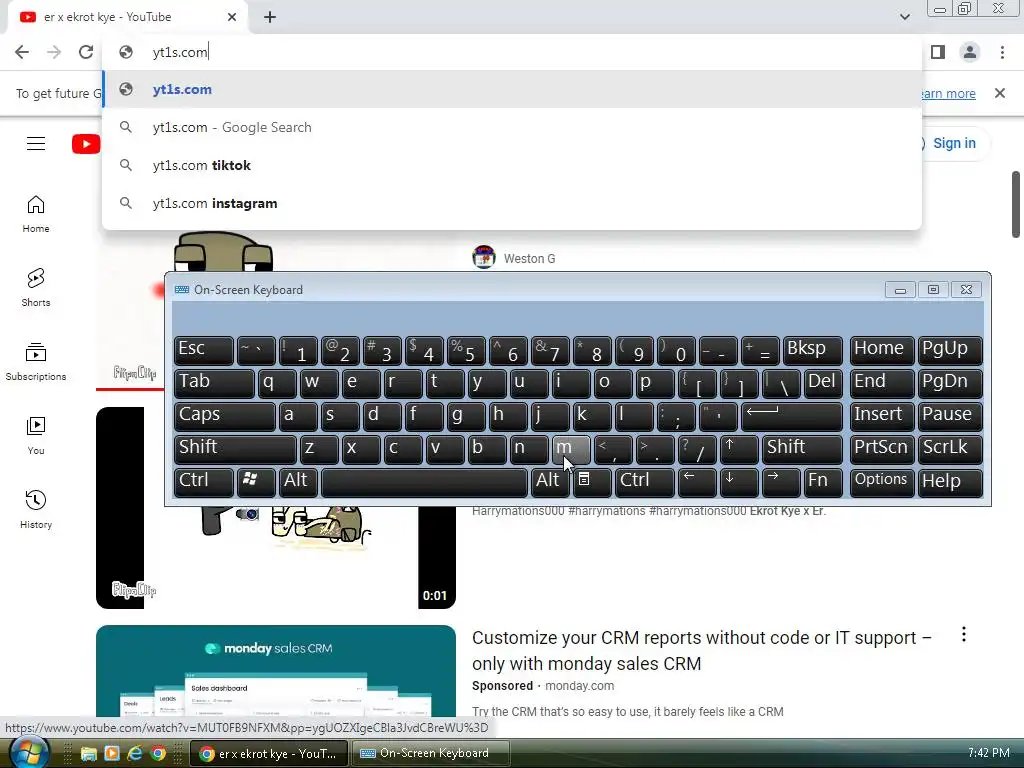Click the YouTube logo
The image size is (1024, 768).
click(x=86, y=144)
